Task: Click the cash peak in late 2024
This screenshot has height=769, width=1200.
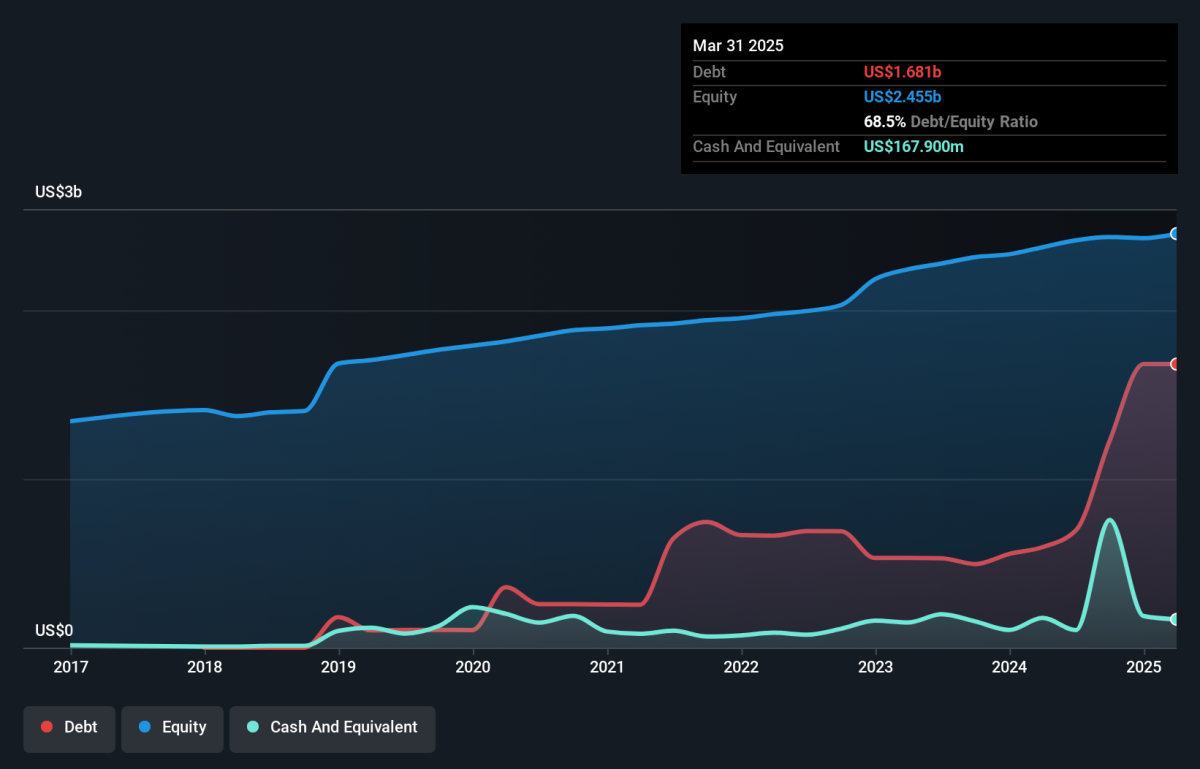Action: coord(1108,520)
